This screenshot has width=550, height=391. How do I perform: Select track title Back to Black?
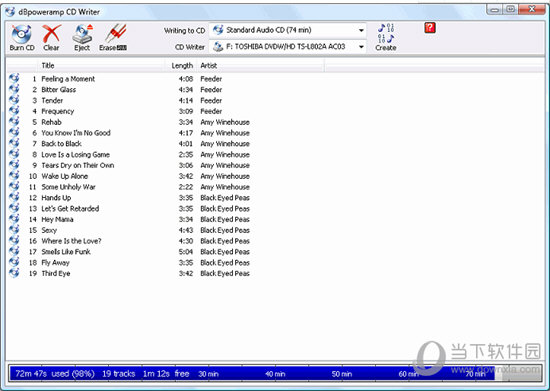pos(61,144)
